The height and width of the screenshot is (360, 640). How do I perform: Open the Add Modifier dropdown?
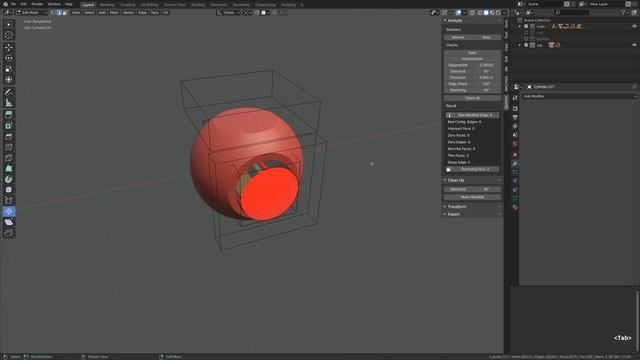[x=580, y=96]
